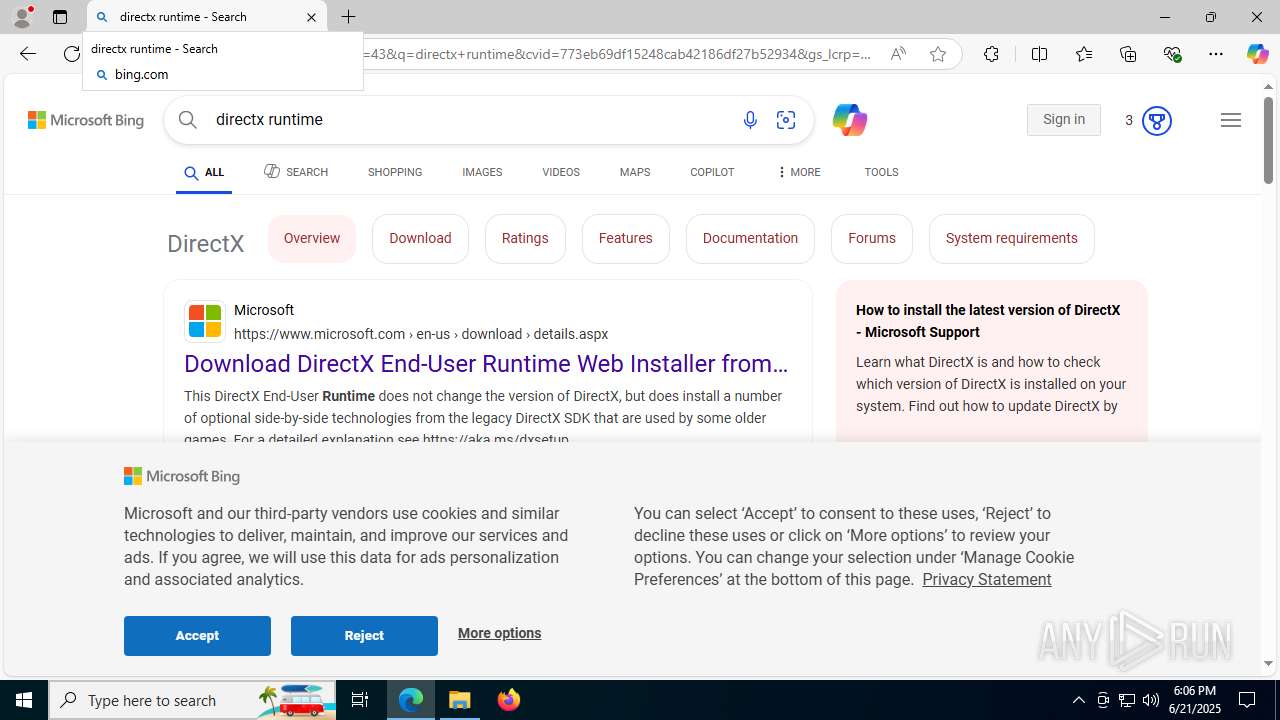Screen dimensions: 1280x720
Task: Open More options for cookies
Action: pyautogui.click(x=499, y=633)
